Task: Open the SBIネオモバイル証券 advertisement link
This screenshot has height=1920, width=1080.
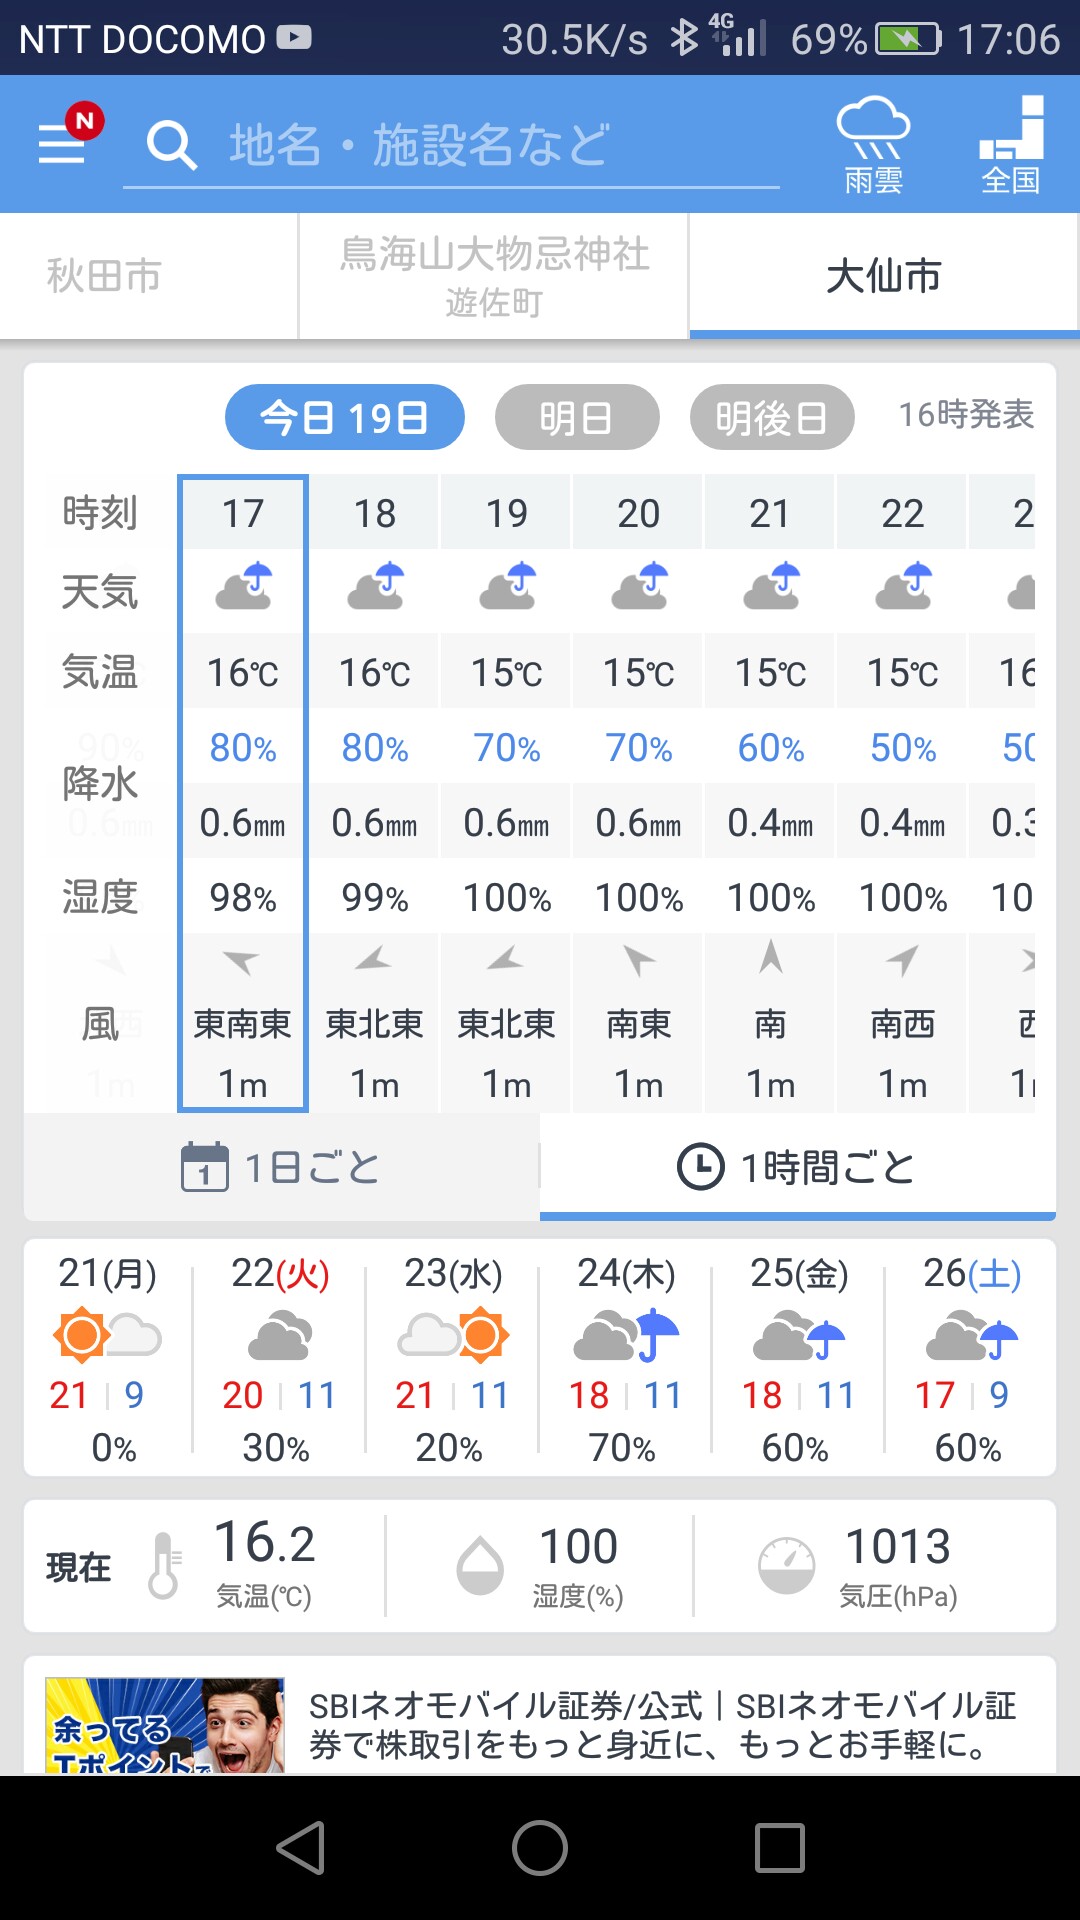Action: coord(661,1724)
